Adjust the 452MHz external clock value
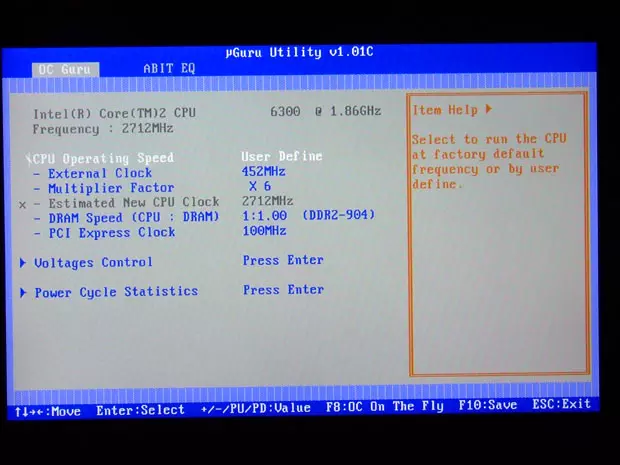The width and height of the screenshot is (620, 465). pyautogui.click(x=264, y=172)
